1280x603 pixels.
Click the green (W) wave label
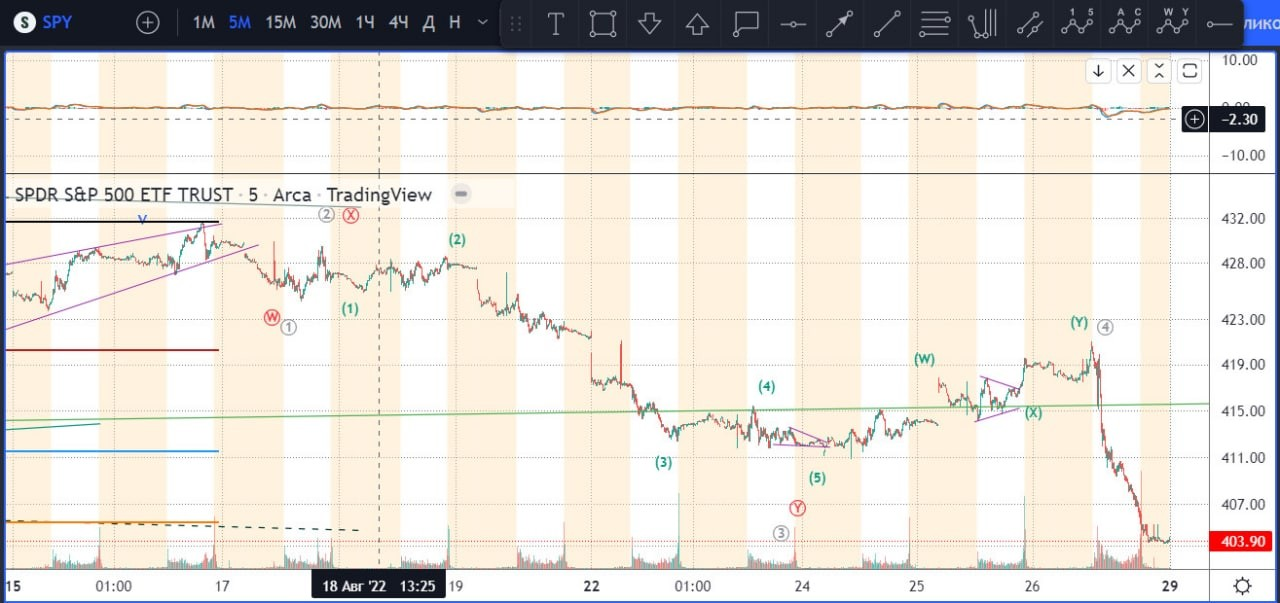pos(924,358)
